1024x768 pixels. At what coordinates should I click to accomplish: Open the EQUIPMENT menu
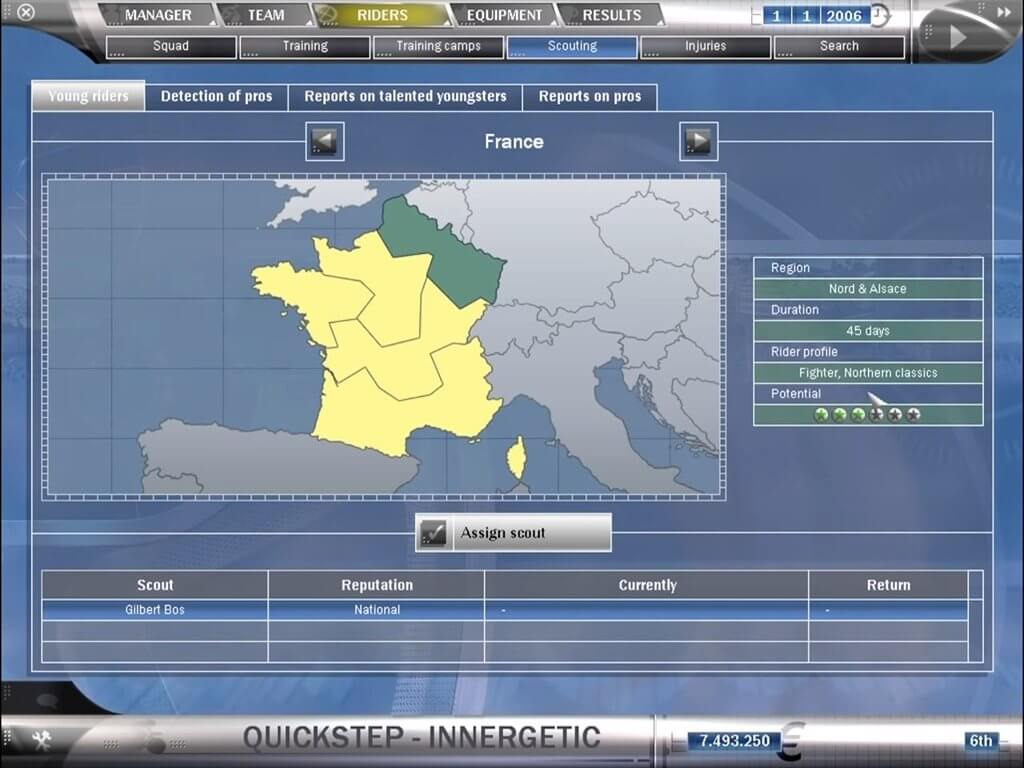pyautogui.click(x=504, y=15)
